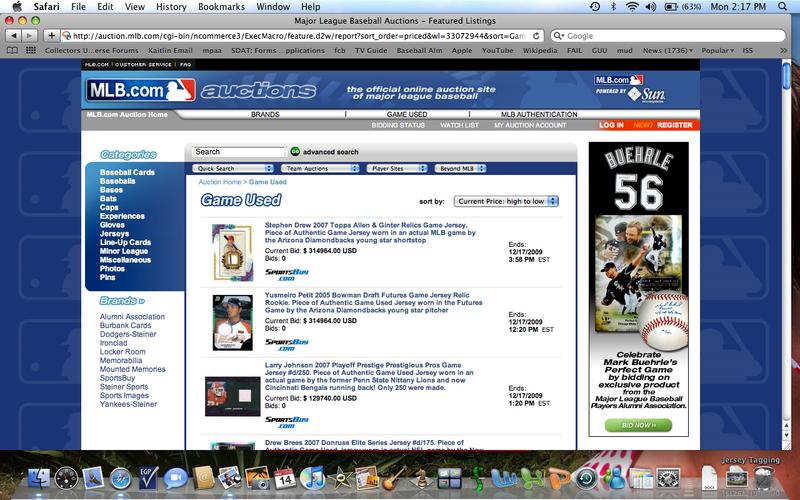
Task: Select the MLB AUTHENTICATION tab
Action: pos(539,114)
